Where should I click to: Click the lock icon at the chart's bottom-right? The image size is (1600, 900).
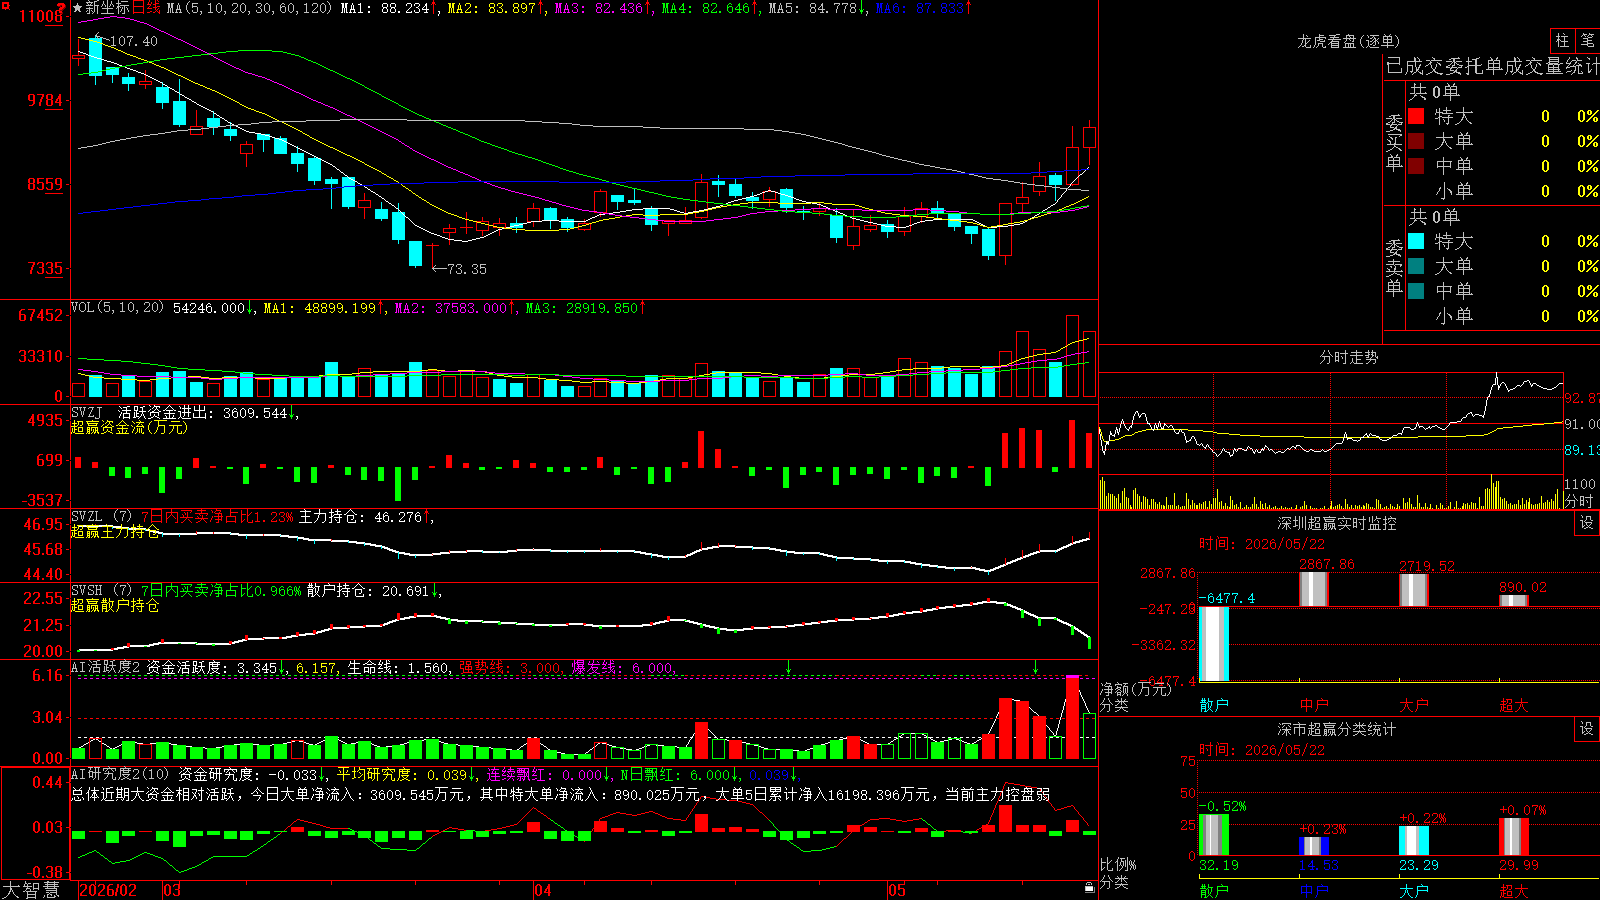[x=1089, y=888]
